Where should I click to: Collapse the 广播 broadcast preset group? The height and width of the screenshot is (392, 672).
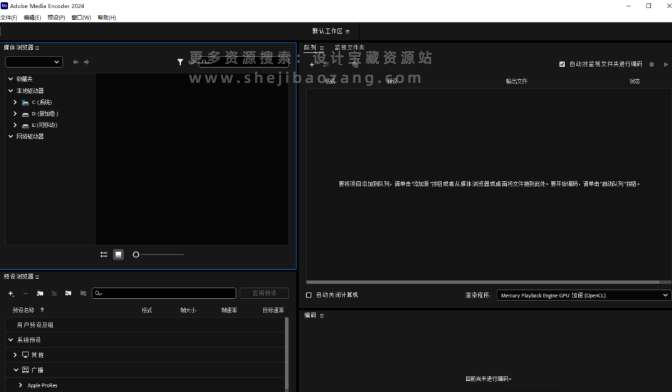tap(15, 370)
